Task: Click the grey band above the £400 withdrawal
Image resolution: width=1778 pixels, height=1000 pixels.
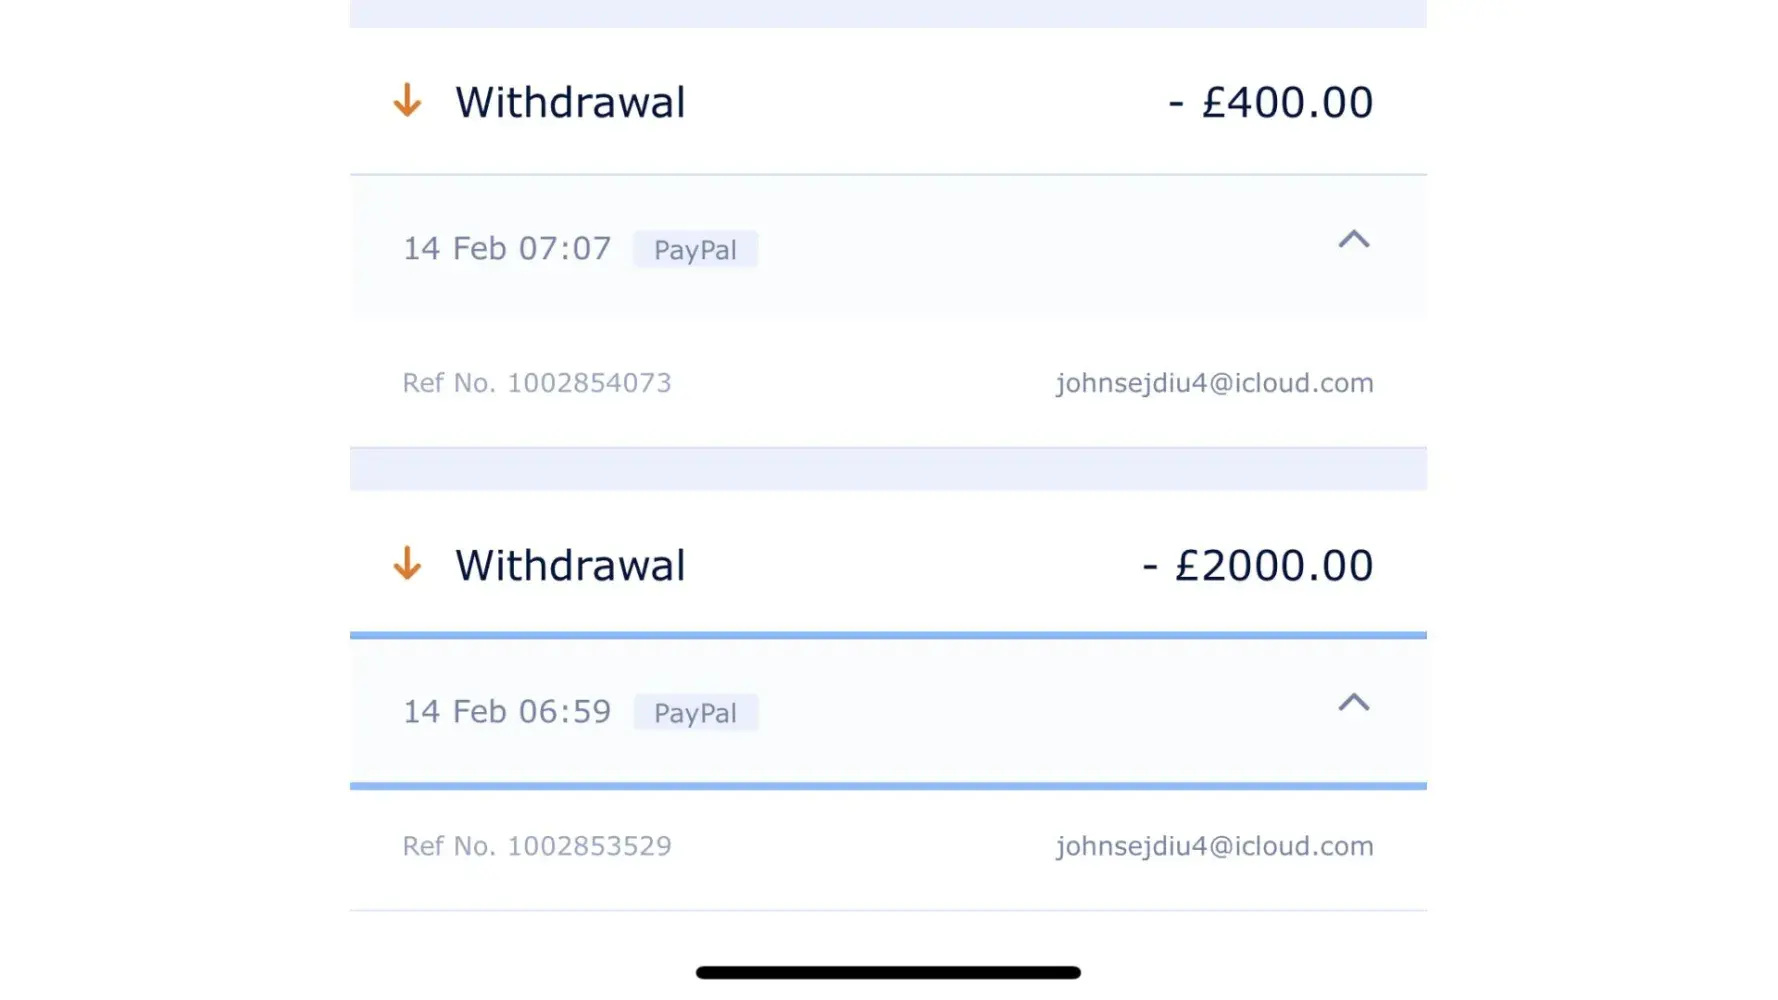Action: click(x=888, y=13)
